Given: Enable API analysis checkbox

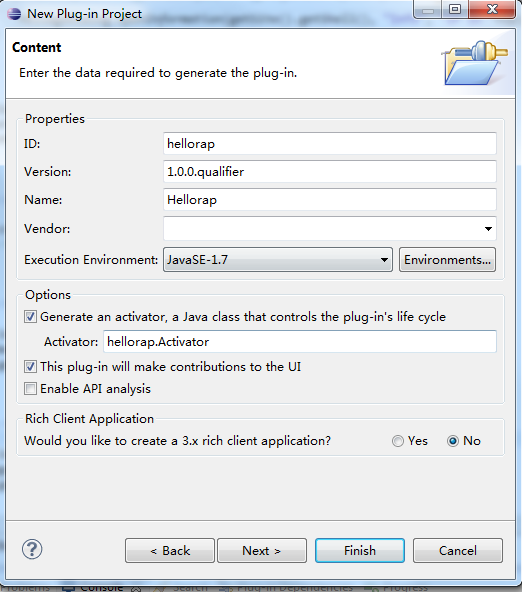Looking at the screenshot, I should [30, 388].
